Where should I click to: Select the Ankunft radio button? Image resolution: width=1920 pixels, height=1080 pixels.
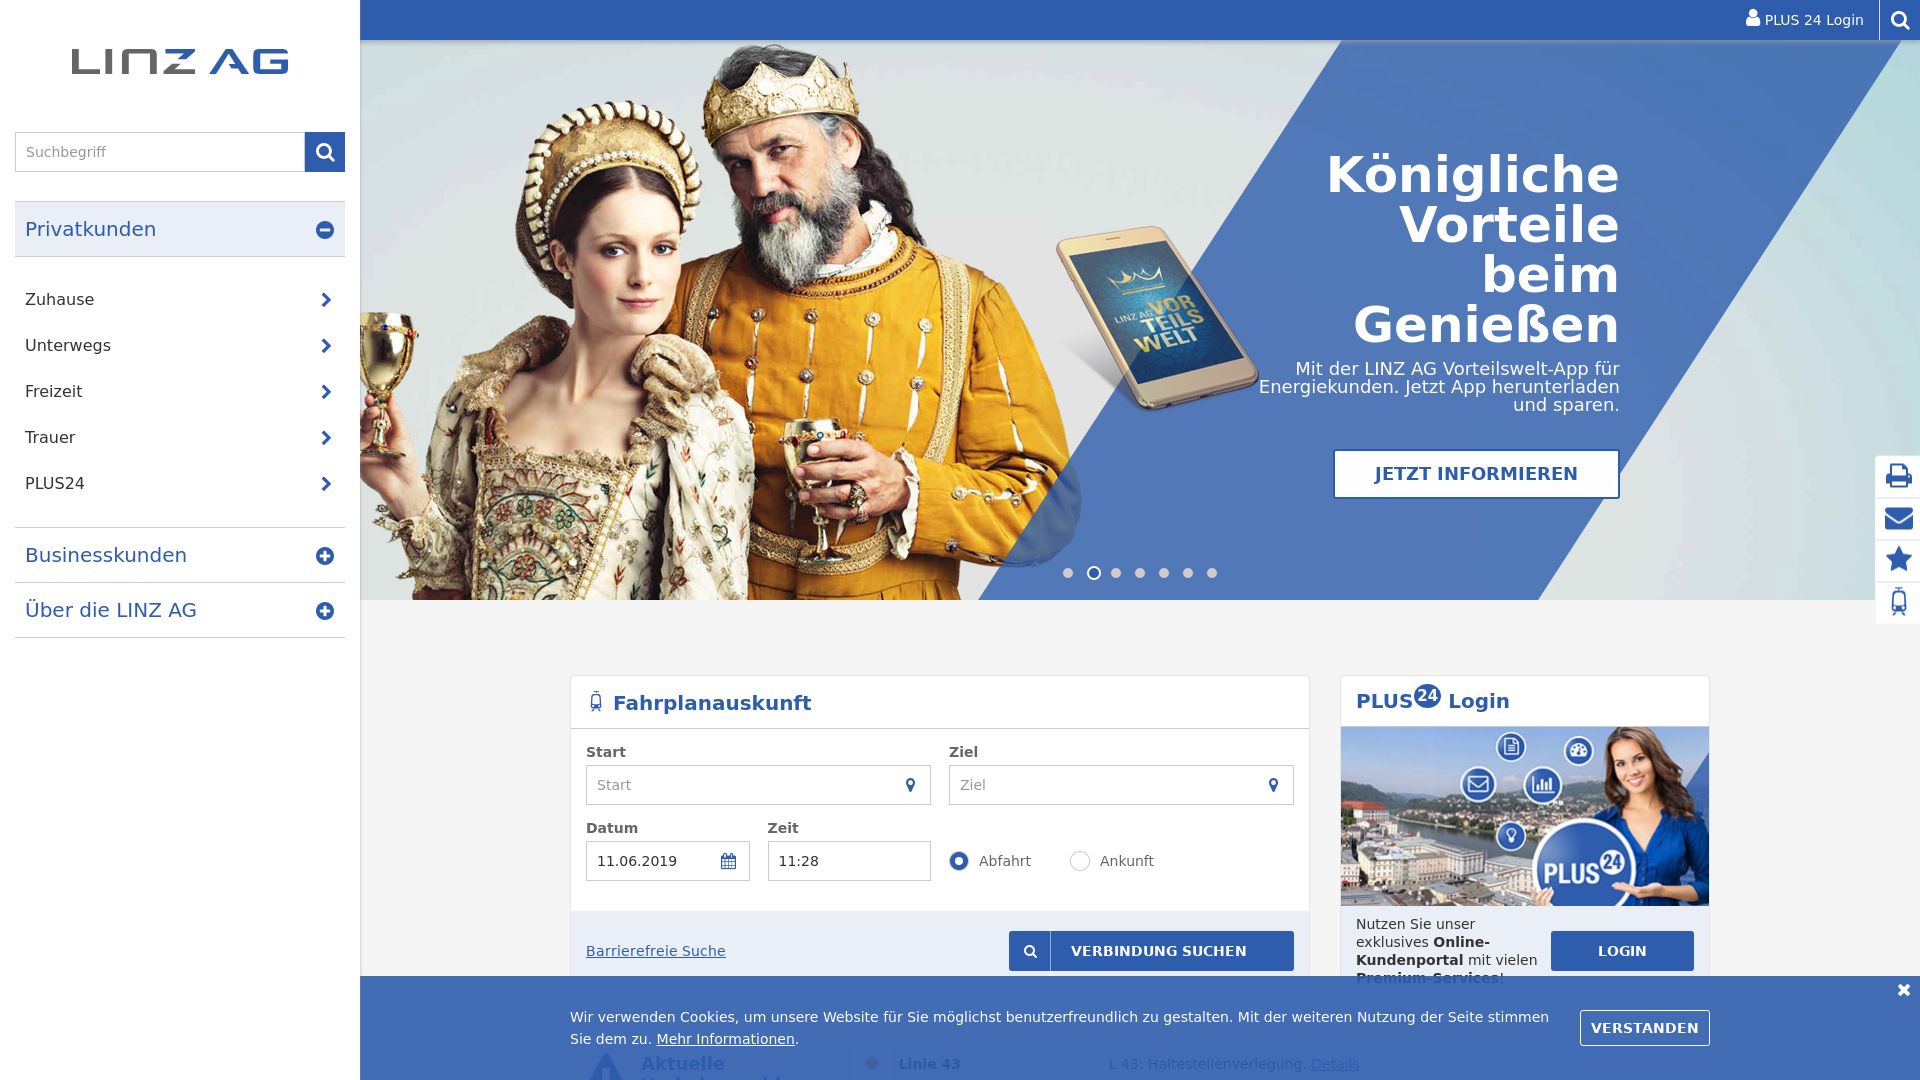click(x=1080, y=861)
